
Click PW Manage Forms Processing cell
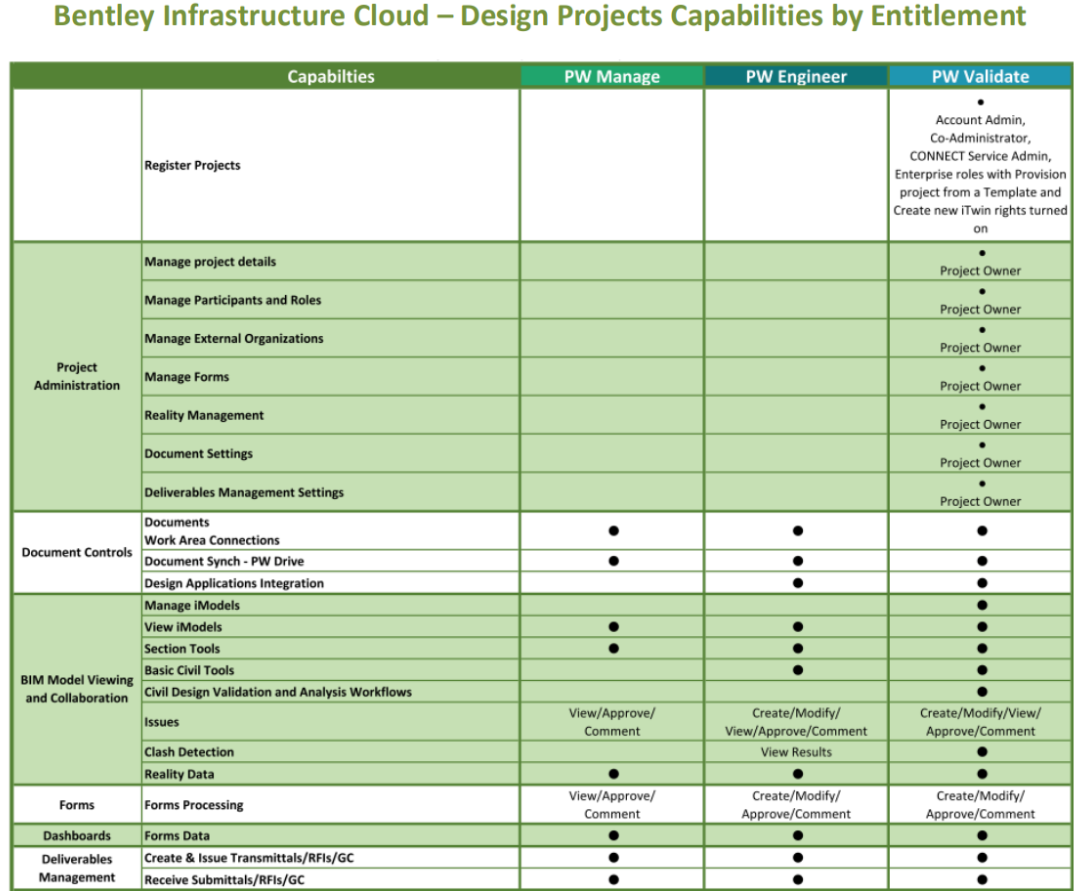pyautogui.click(x=612, y=805)
